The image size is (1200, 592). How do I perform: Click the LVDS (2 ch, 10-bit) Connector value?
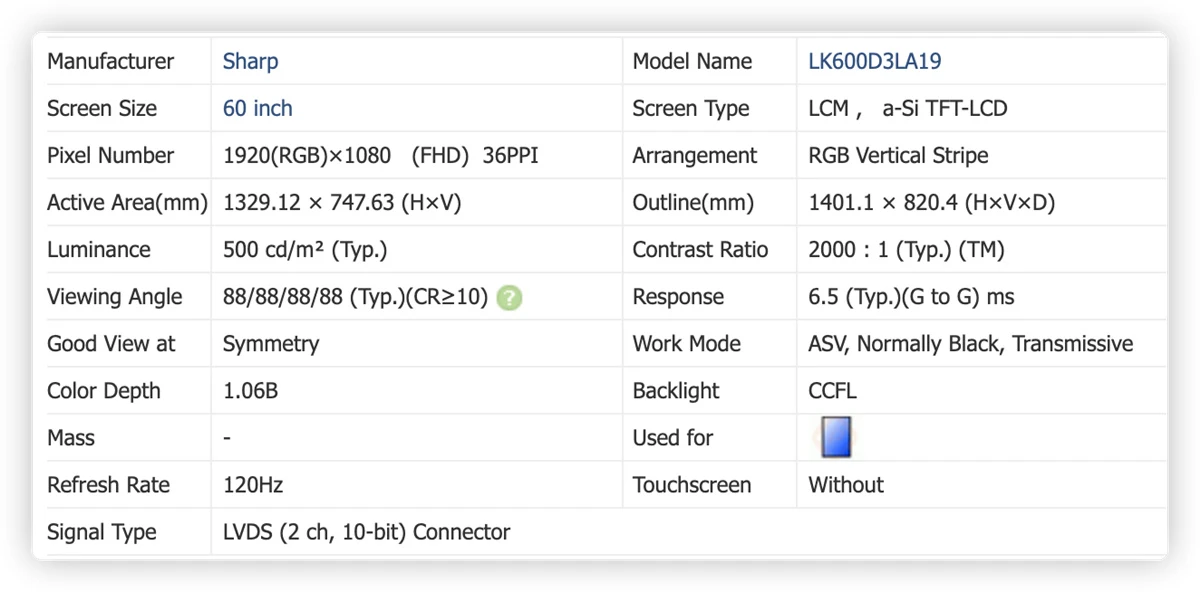(367, 532)
